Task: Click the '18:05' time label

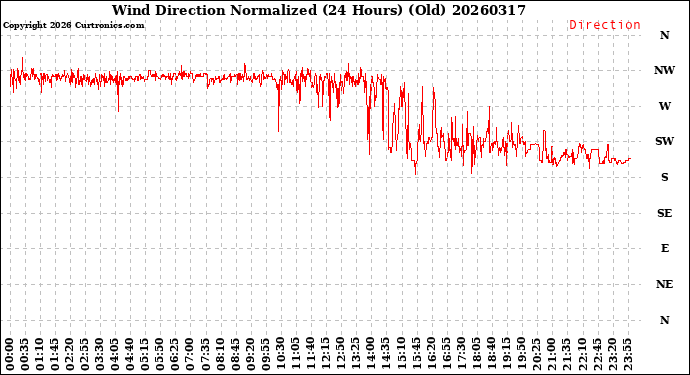Action: point(476,354)
